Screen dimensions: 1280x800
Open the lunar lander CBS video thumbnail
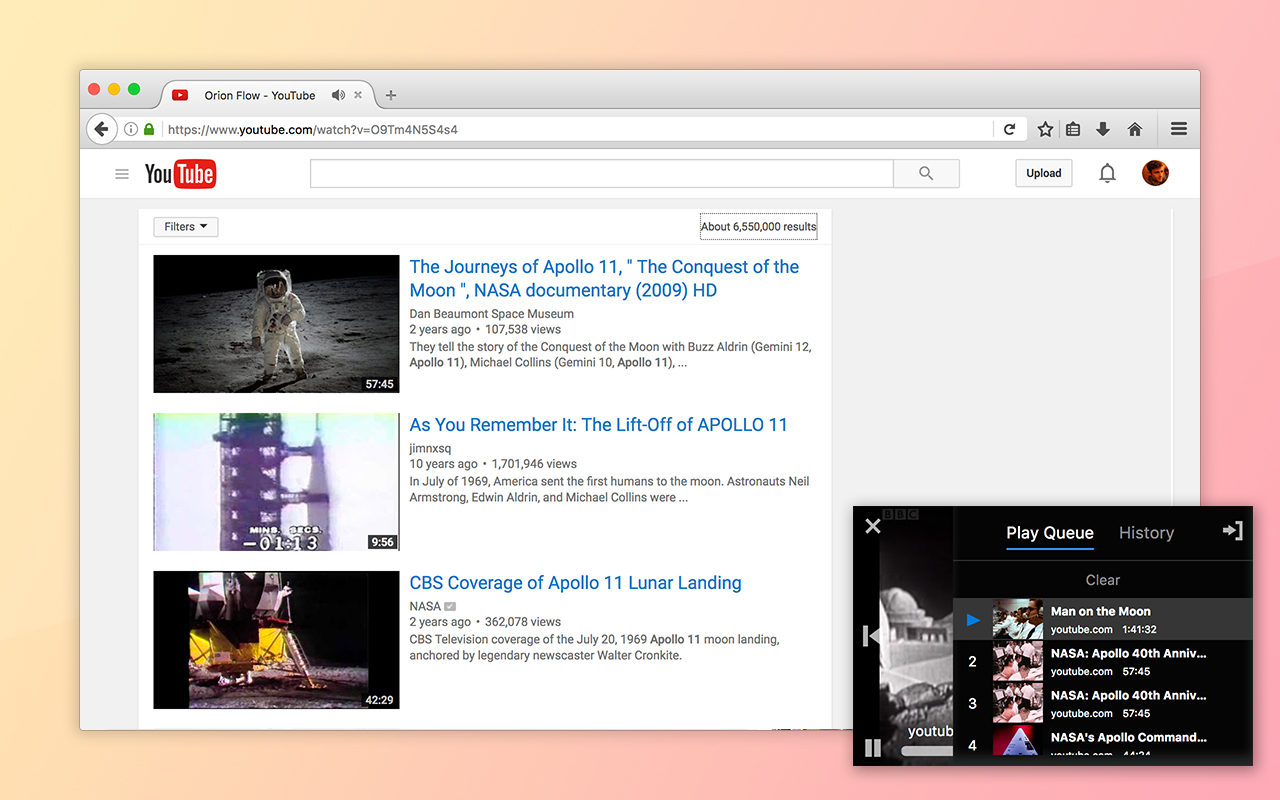(276, 640)
